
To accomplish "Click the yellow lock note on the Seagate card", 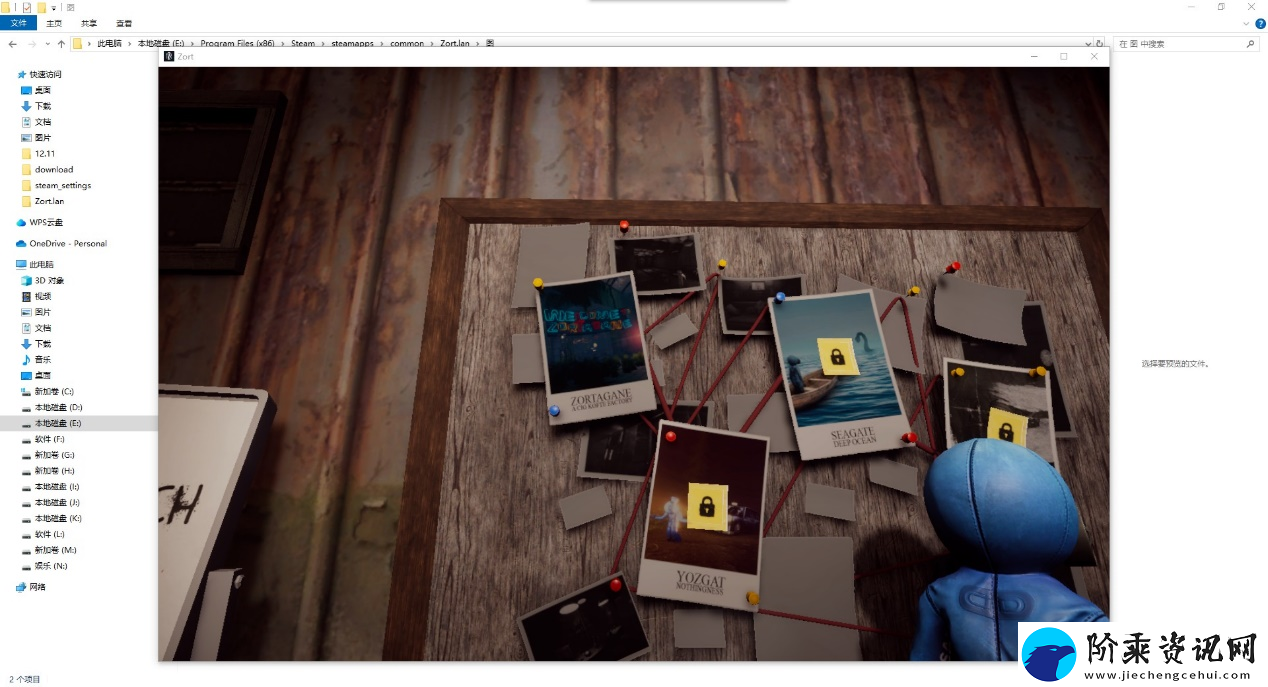I will point(837,355).
